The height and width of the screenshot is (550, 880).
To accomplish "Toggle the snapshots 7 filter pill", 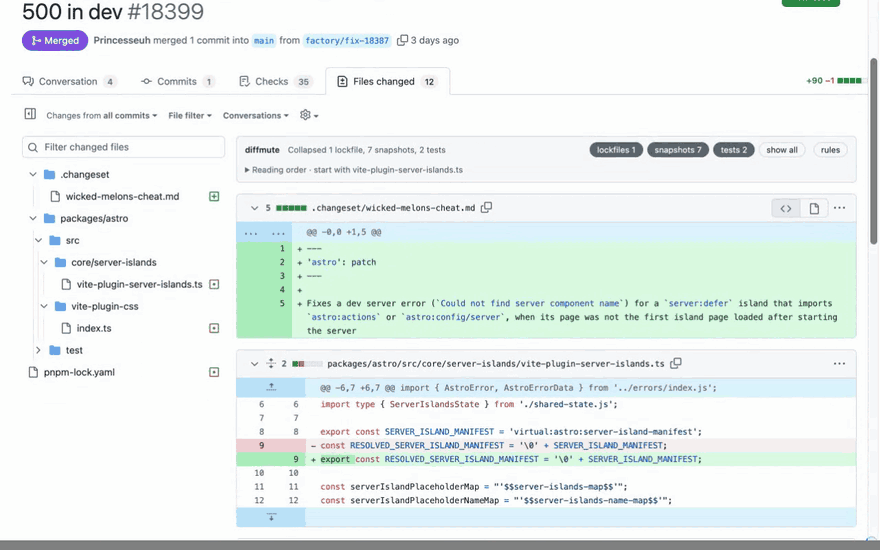I will (x=677, y=150).
